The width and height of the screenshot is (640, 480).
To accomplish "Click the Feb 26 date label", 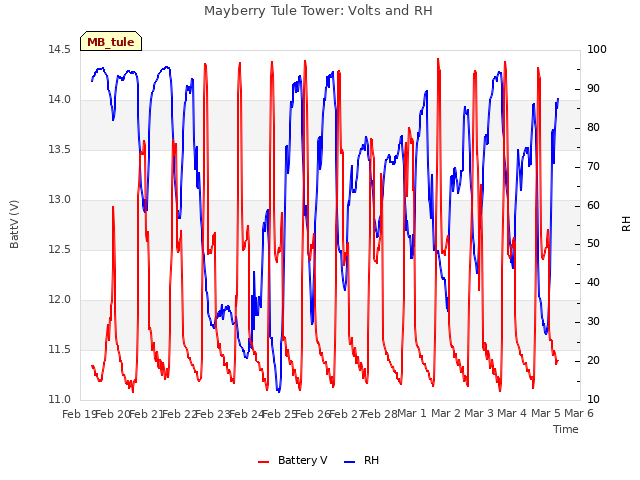I will pyautogui.click(x=313, y=414).
